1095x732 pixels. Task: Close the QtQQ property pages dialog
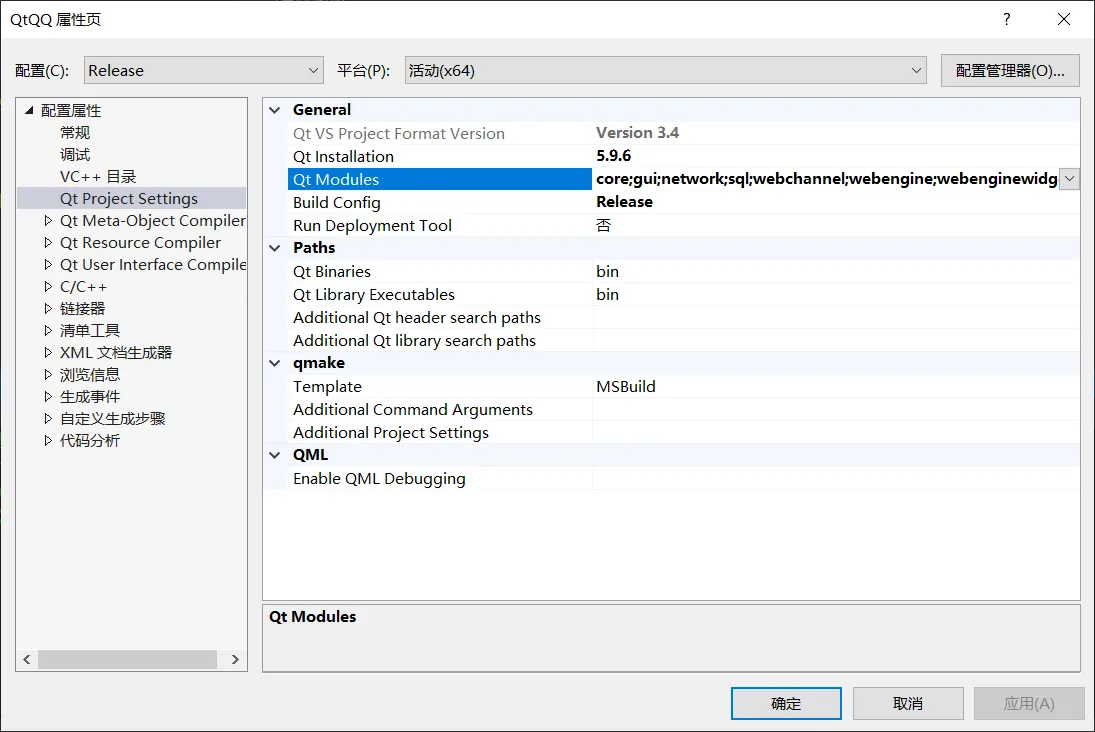pyautogui.click(x=1064, y=19)
